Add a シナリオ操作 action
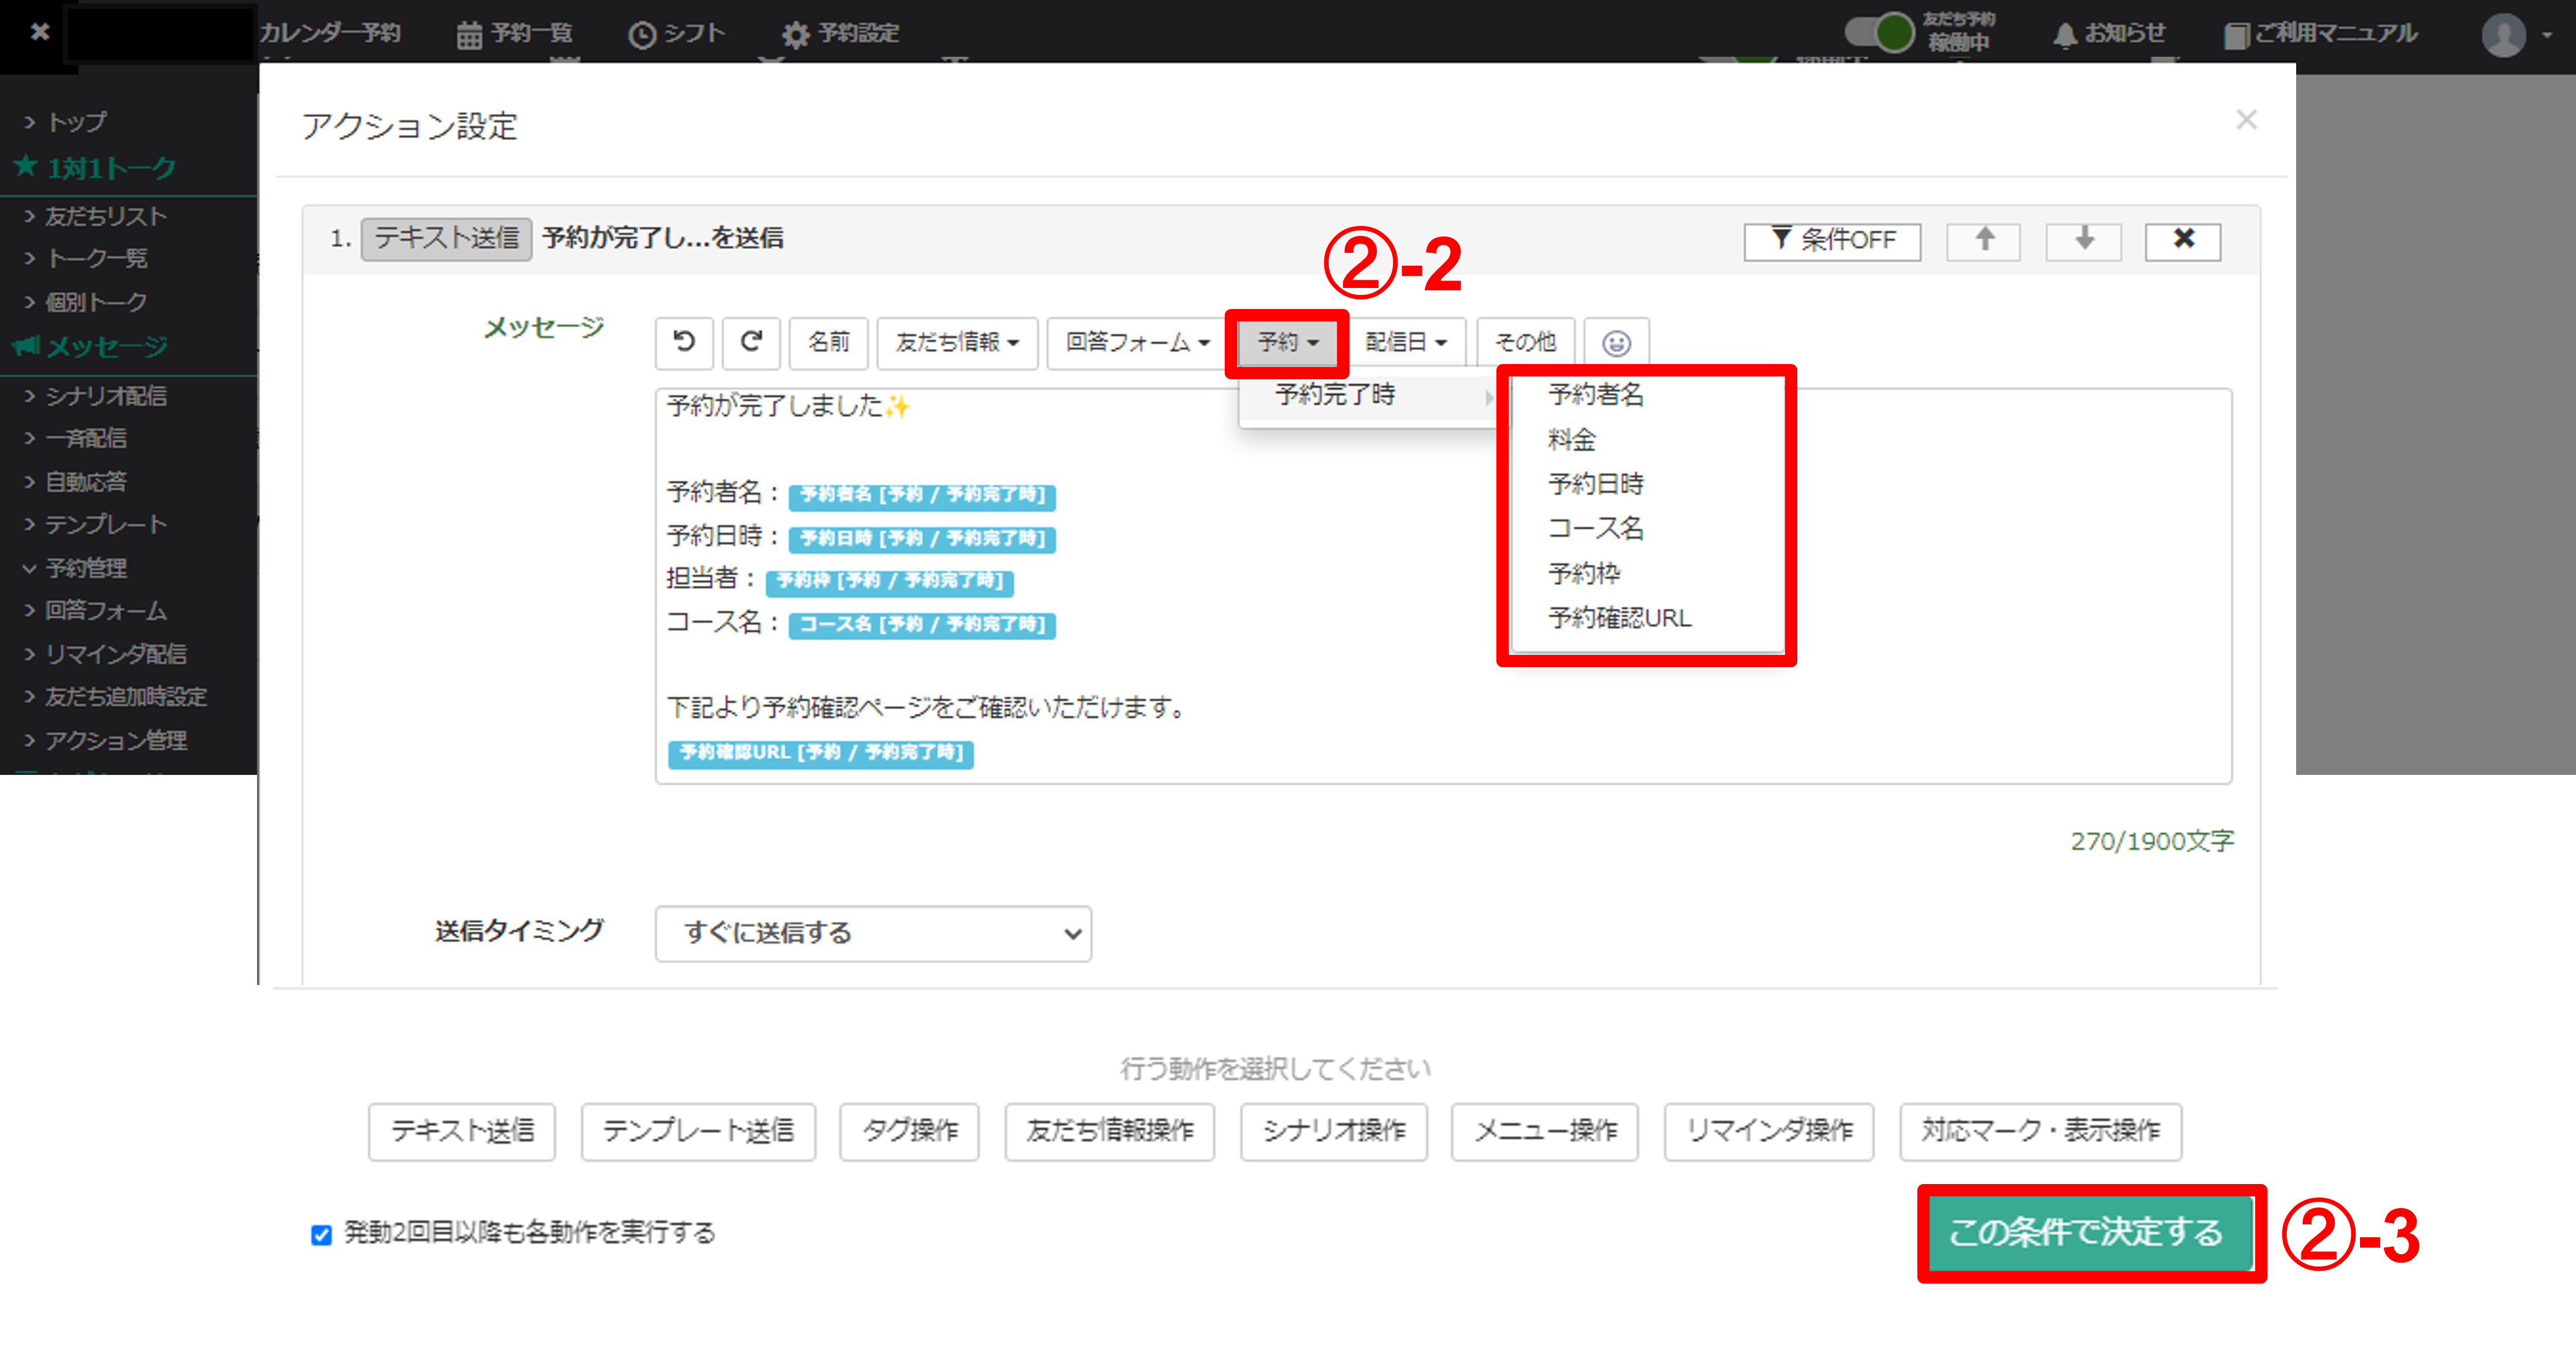Screen dimensions: 2576x1352 1333,1131
